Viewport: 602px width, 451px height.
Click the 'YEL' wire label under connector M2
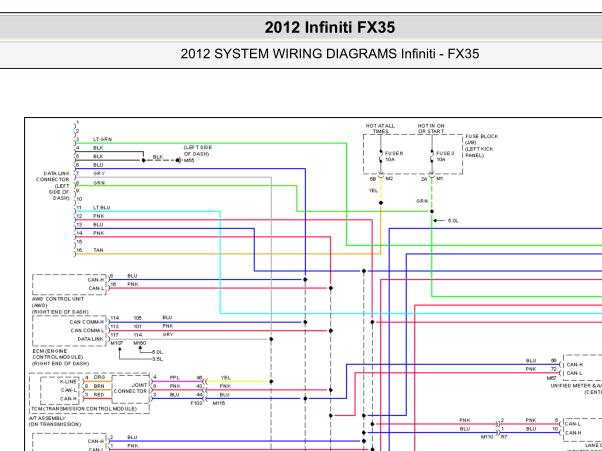373,191
